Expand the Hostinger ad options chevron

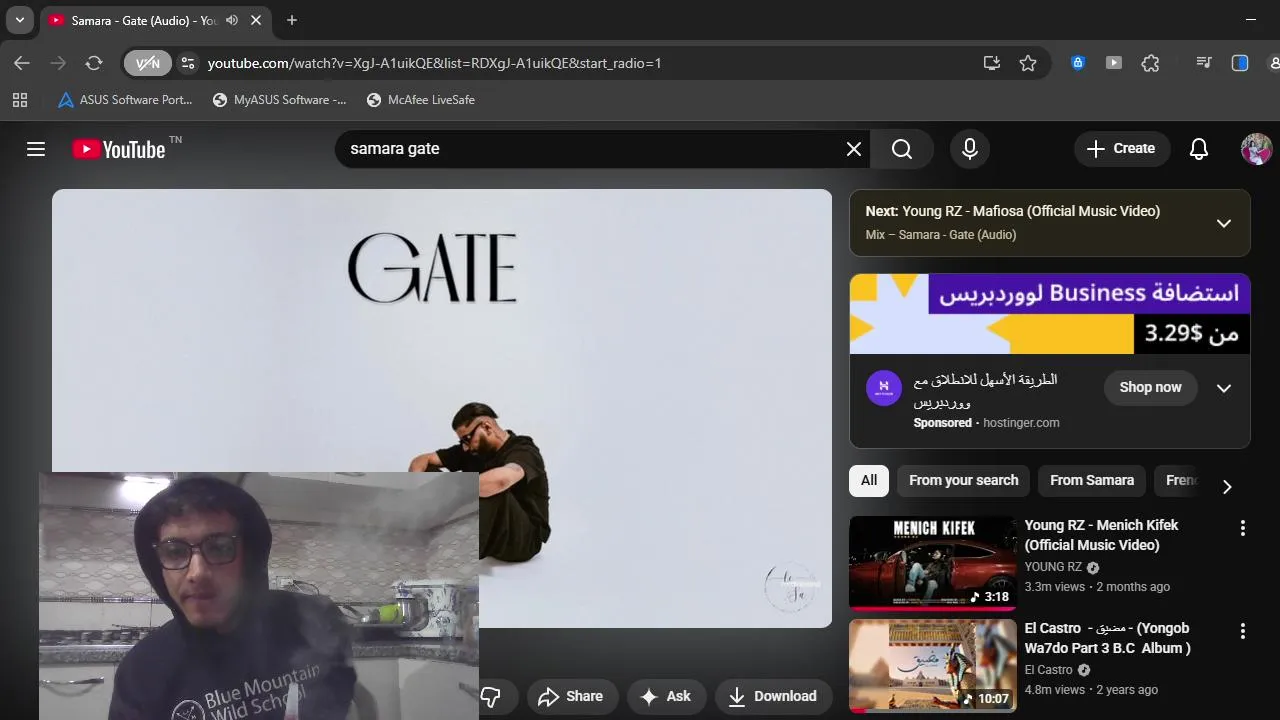(x=1224, y=388)
